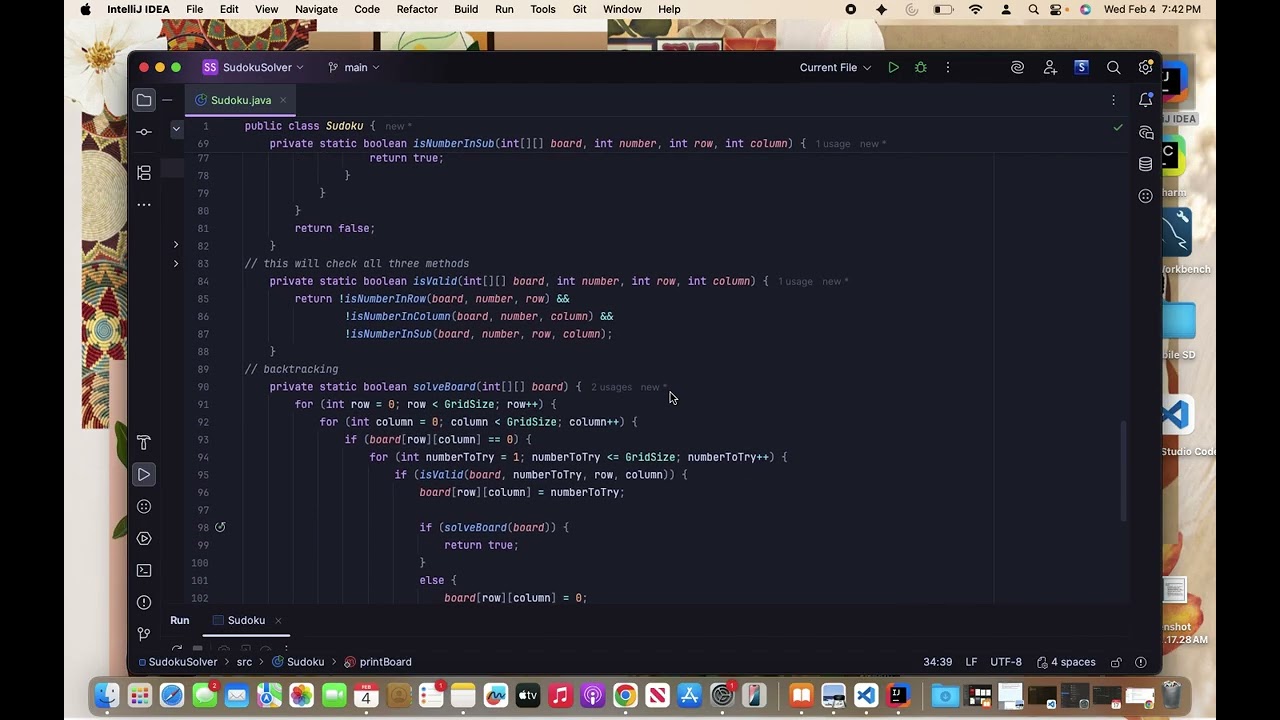
Task: Open the Project tool window folder icon
Action: [x=144, y=100]
